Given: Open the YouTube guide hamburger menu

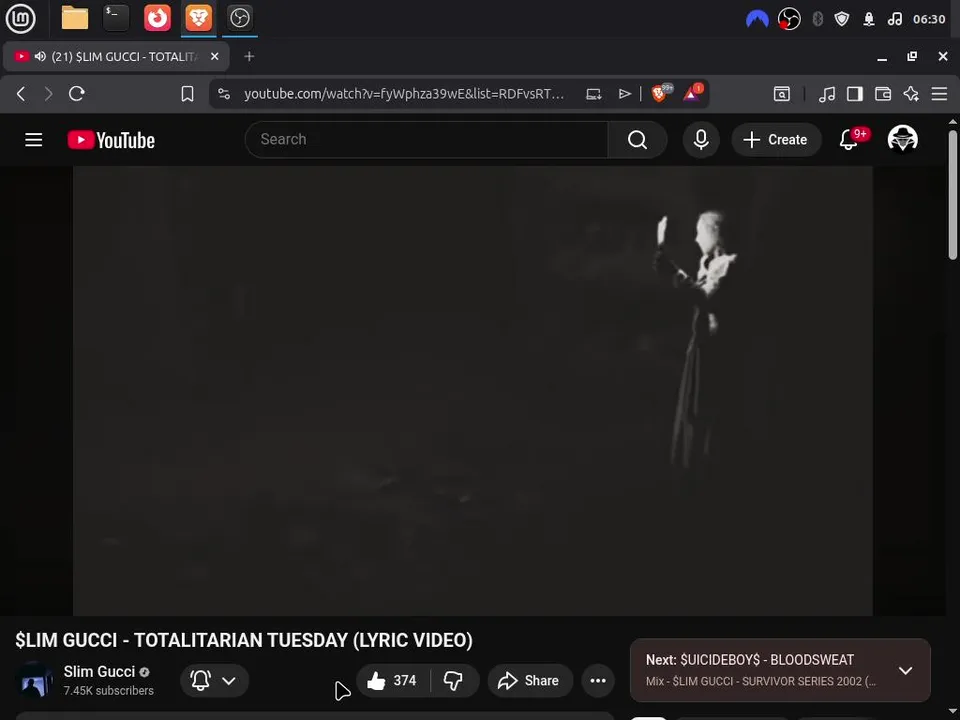Looking at the screenshot, I should click(x=34, y=140).
